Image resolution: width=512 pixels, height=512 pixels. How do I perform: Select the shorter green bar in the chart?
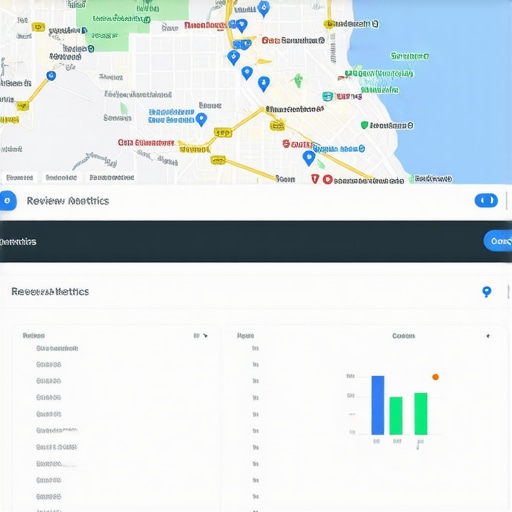pos(396,416)
